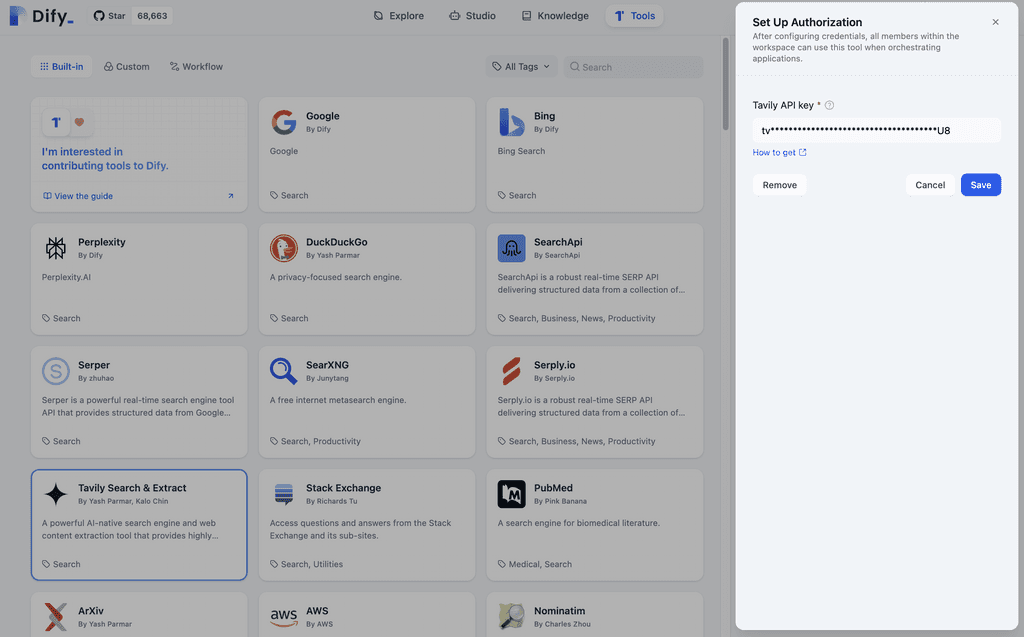
Task: Select the Perplexity tool icon
Action: (x=55, y=248)
